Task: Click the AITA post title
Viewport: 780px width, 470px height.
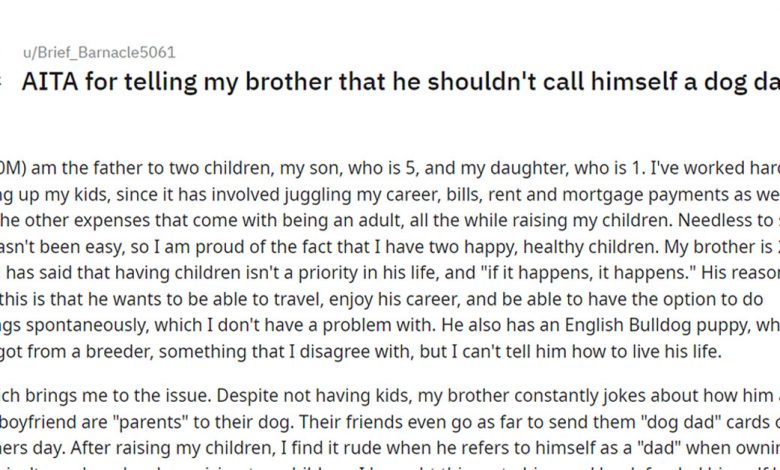Action: (x=400, y=83)
